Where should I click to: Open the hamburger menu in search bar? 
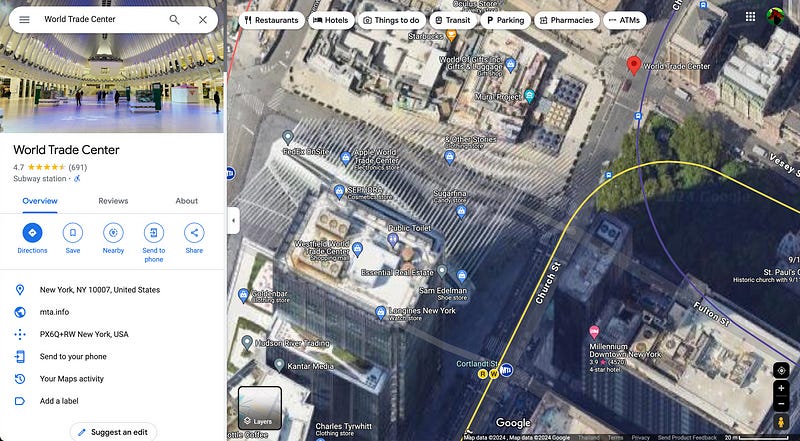[x=24, y=20]
